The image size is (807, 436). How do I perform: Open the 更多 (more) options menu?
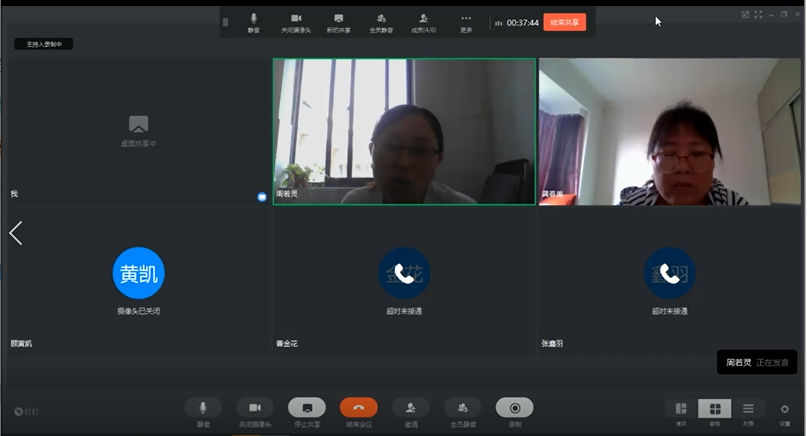466,20
